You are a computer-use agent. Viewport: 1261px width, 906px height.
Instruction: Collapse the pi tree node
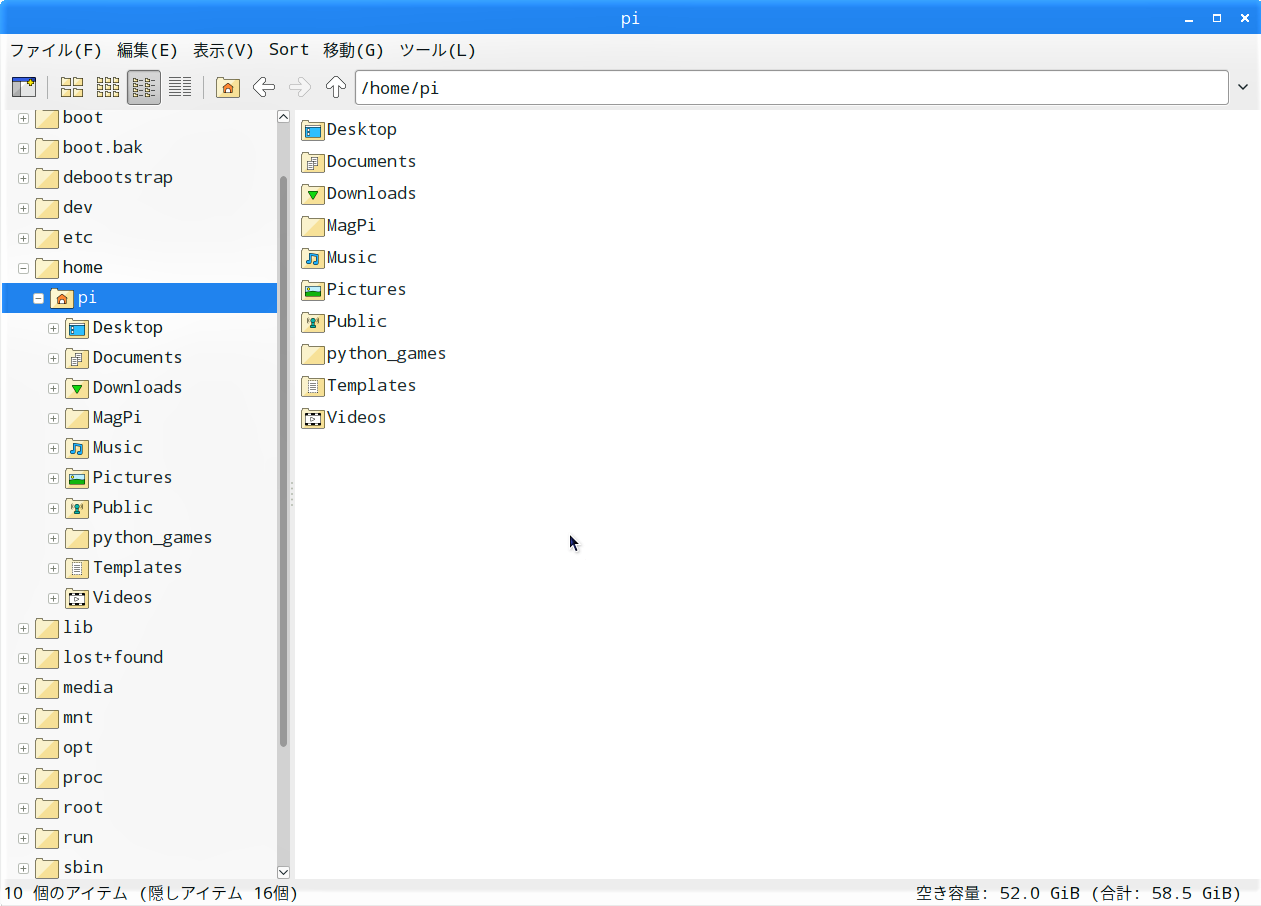click(38, 298)
